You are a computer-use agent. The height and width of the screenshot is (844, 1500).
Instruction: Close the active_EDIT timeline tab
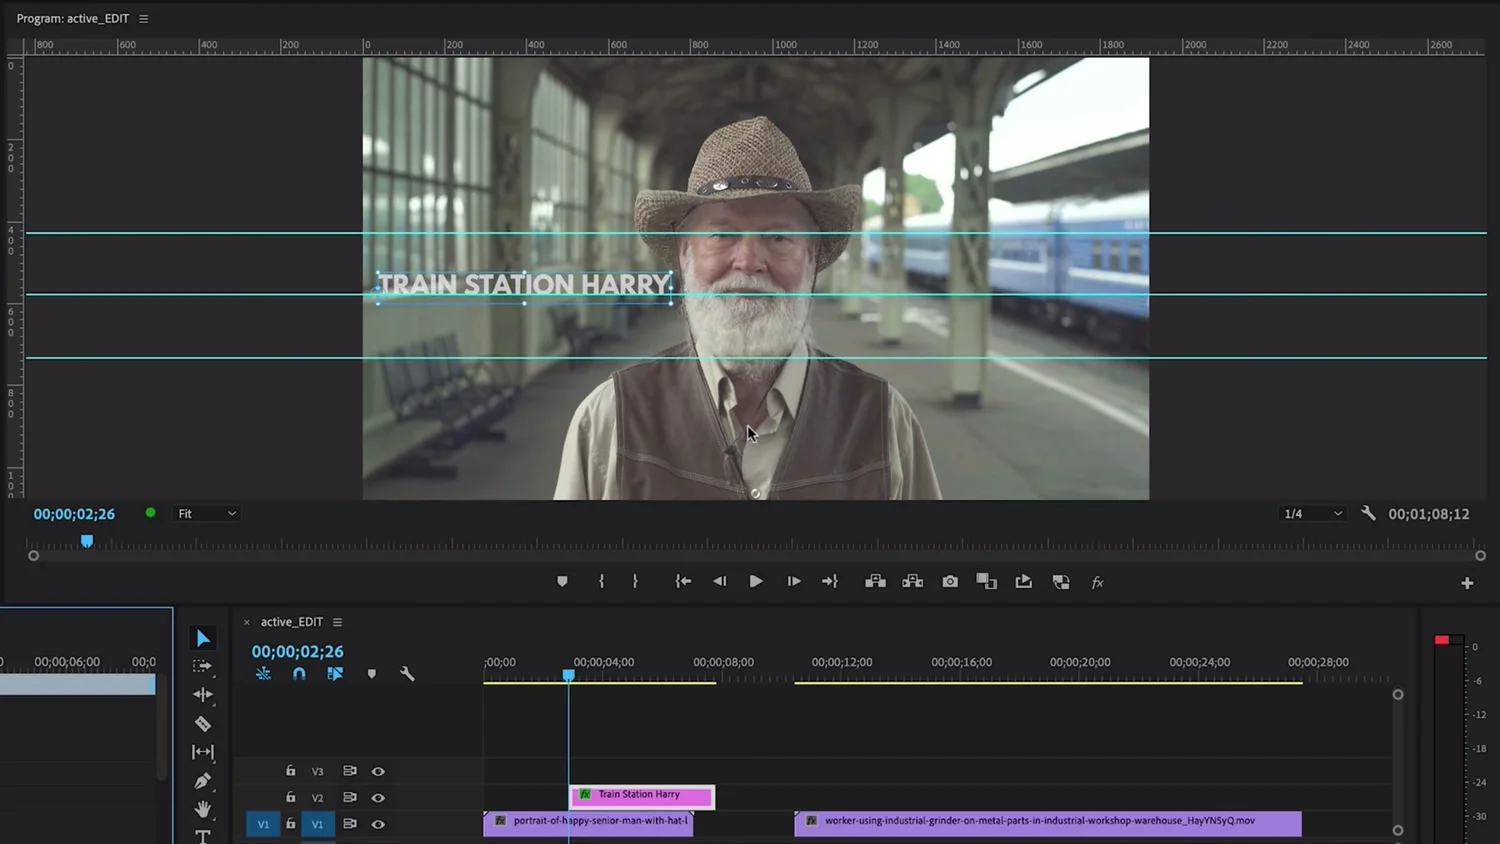pos(247,622)
